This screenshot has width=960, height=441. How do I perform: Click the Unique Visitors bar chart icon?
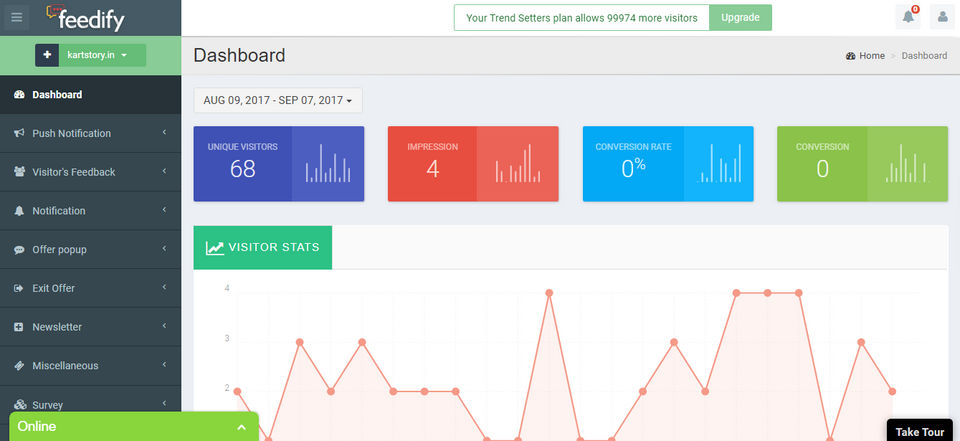[328, 164]
